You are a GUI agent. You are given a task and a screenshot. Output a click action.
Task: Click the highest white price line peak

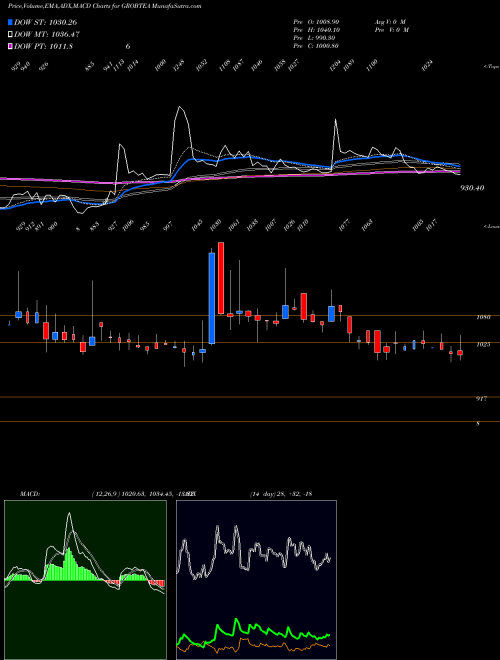[x=180, y=107]
